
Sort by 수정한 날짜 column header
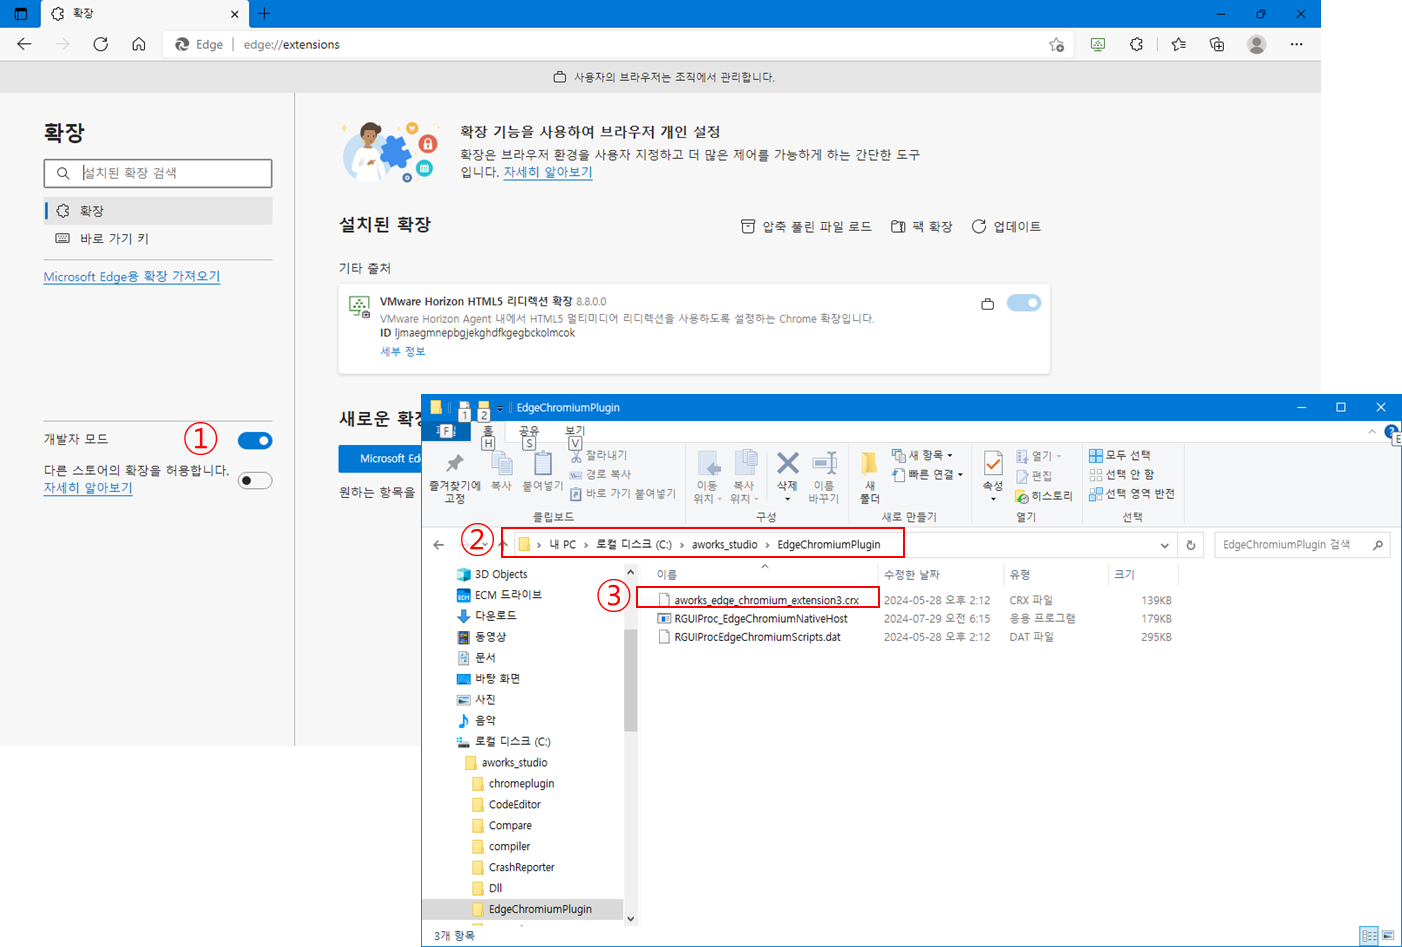click(x=911, y=574)
